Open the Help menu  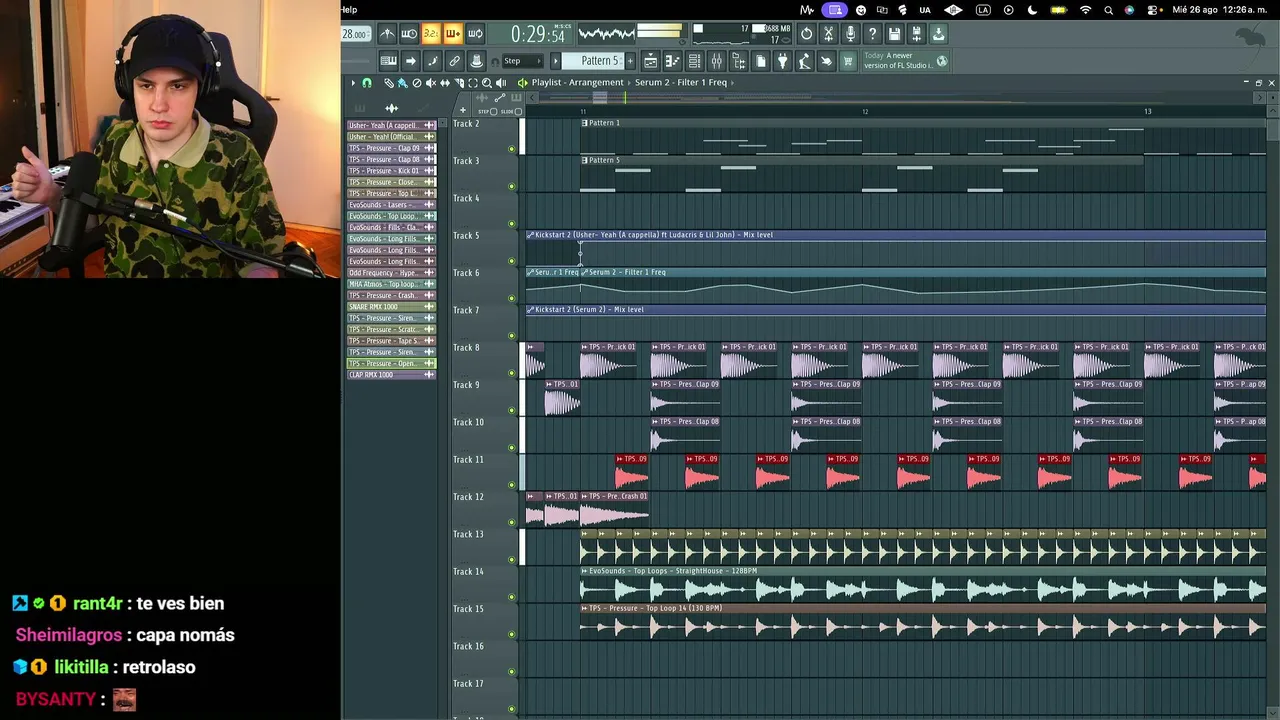tap(349, 10)
